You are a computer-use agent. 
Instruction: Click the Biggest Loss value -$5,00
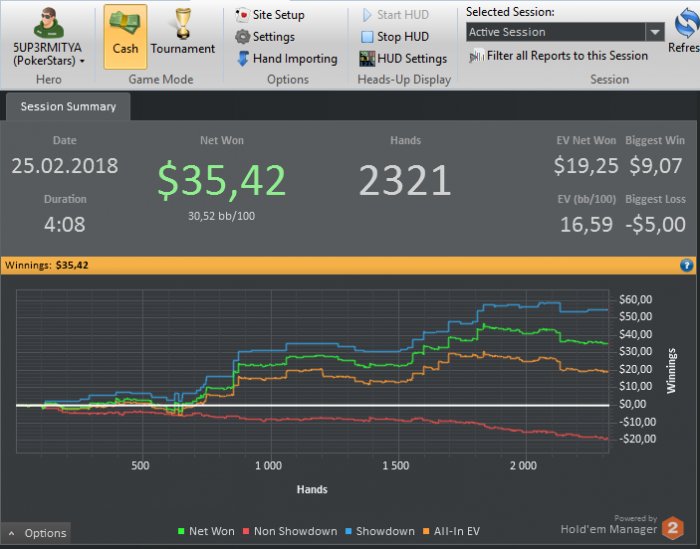pyautogui.click(x=655, y=224)
